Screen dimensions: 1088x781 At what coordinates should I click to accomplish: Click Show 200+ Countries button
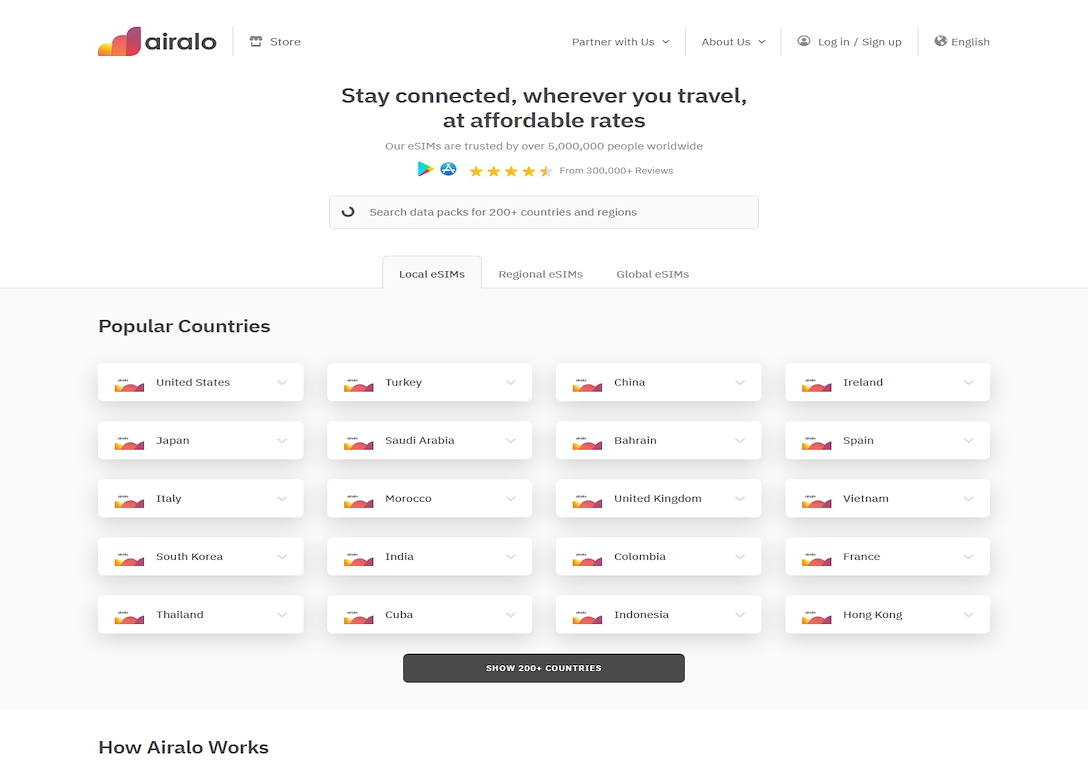click(543, 668)
